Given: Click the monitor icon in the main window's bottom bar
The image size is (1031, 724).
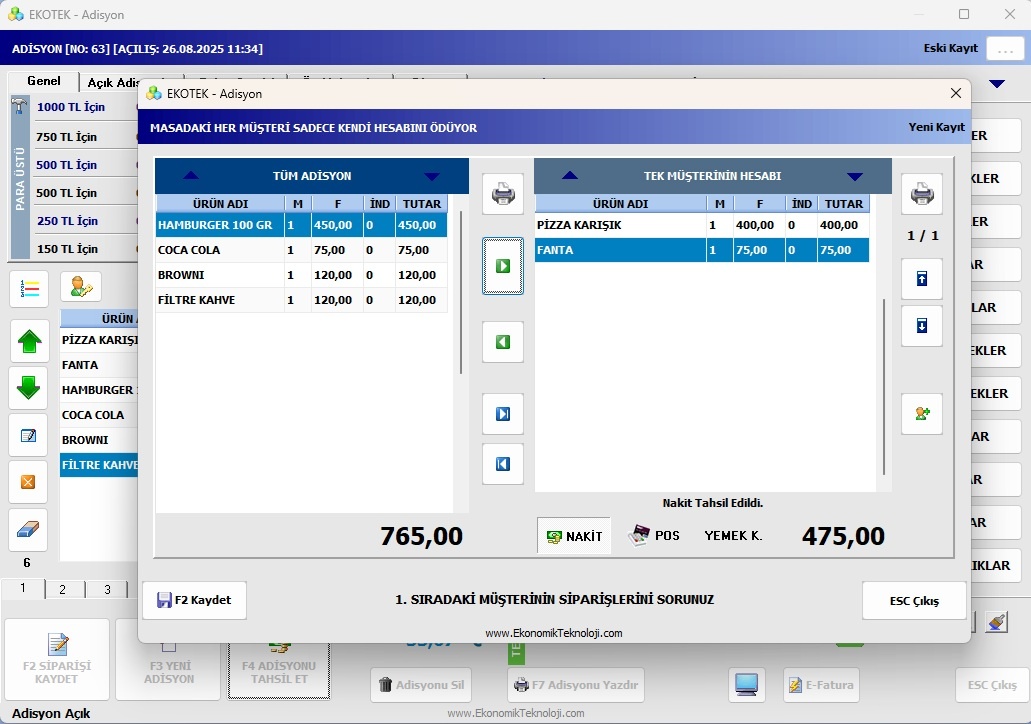Looking at the screenshot, I should pos(747,685).
